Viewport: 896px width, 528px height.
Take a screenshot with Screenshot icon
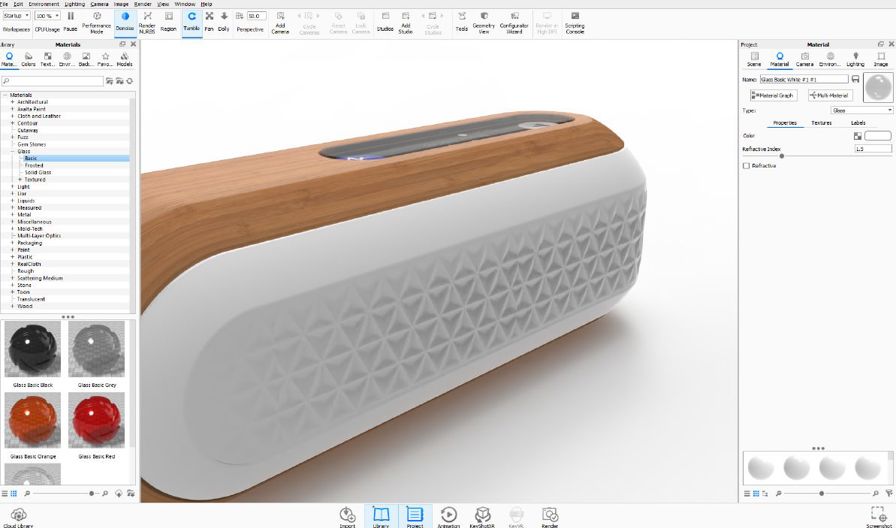coord(878,515)
